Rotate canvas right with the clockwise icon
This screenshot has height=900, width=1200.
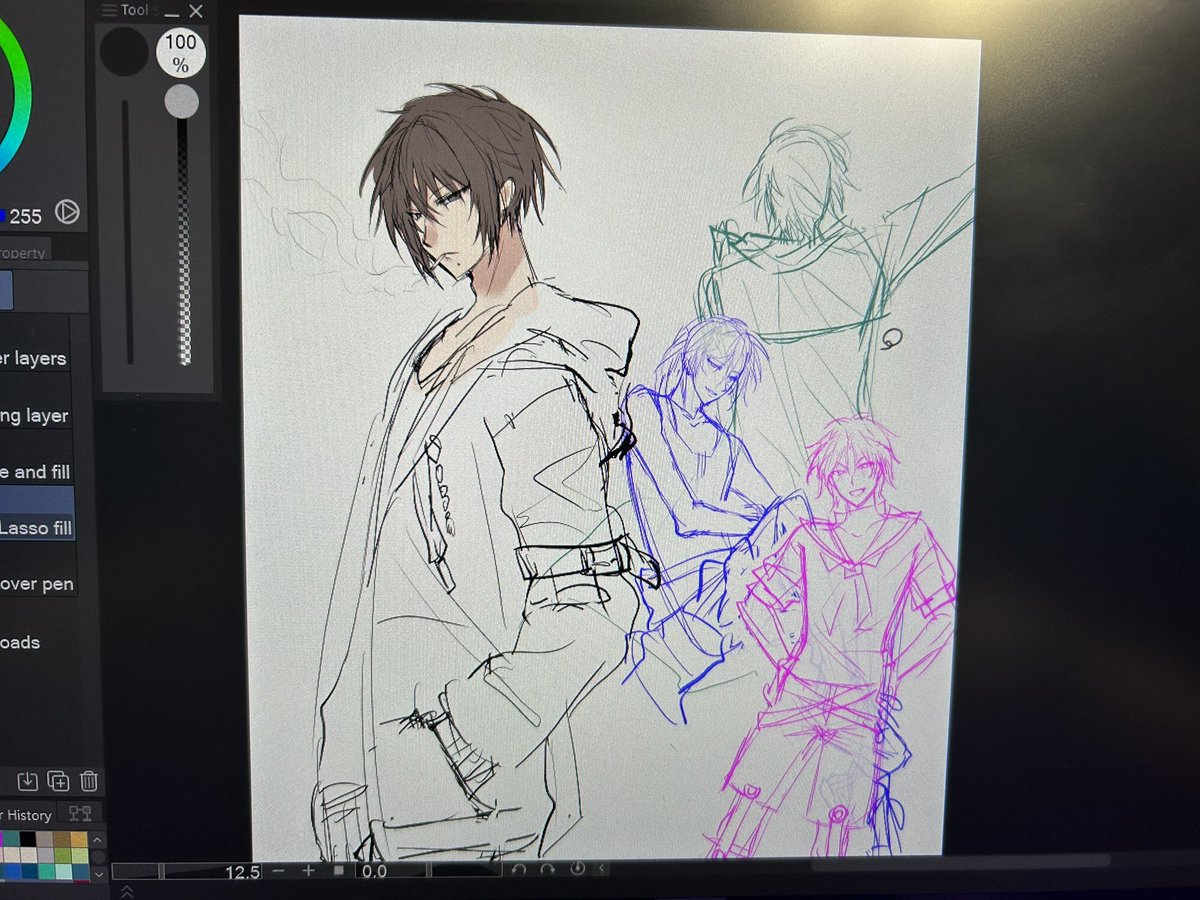(548, 870)
